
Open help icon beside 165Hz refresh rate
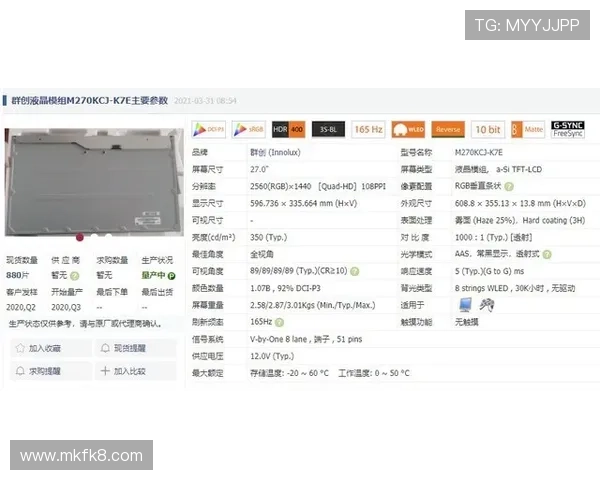(279, 322)
